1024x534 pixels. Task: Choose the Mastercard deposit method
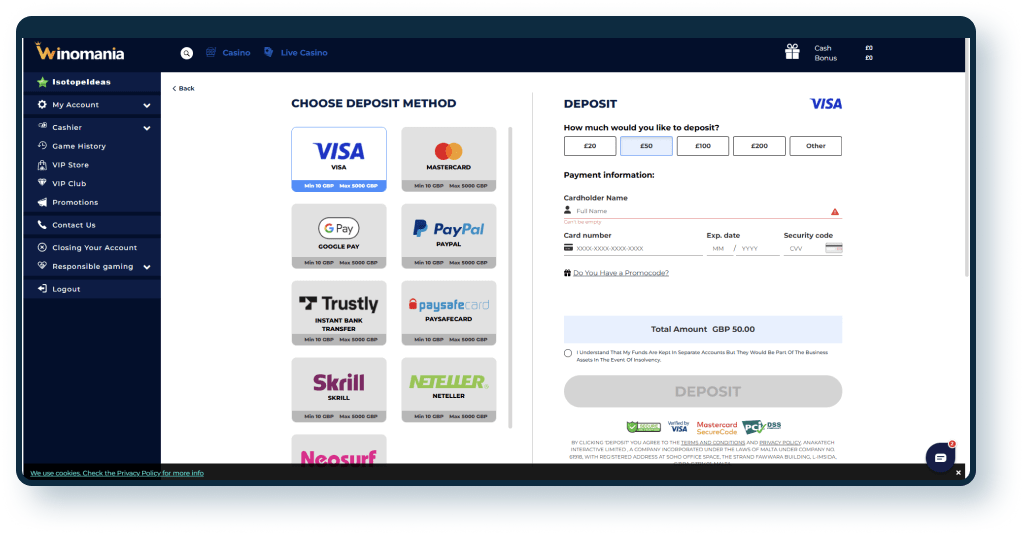click(449, 159)
